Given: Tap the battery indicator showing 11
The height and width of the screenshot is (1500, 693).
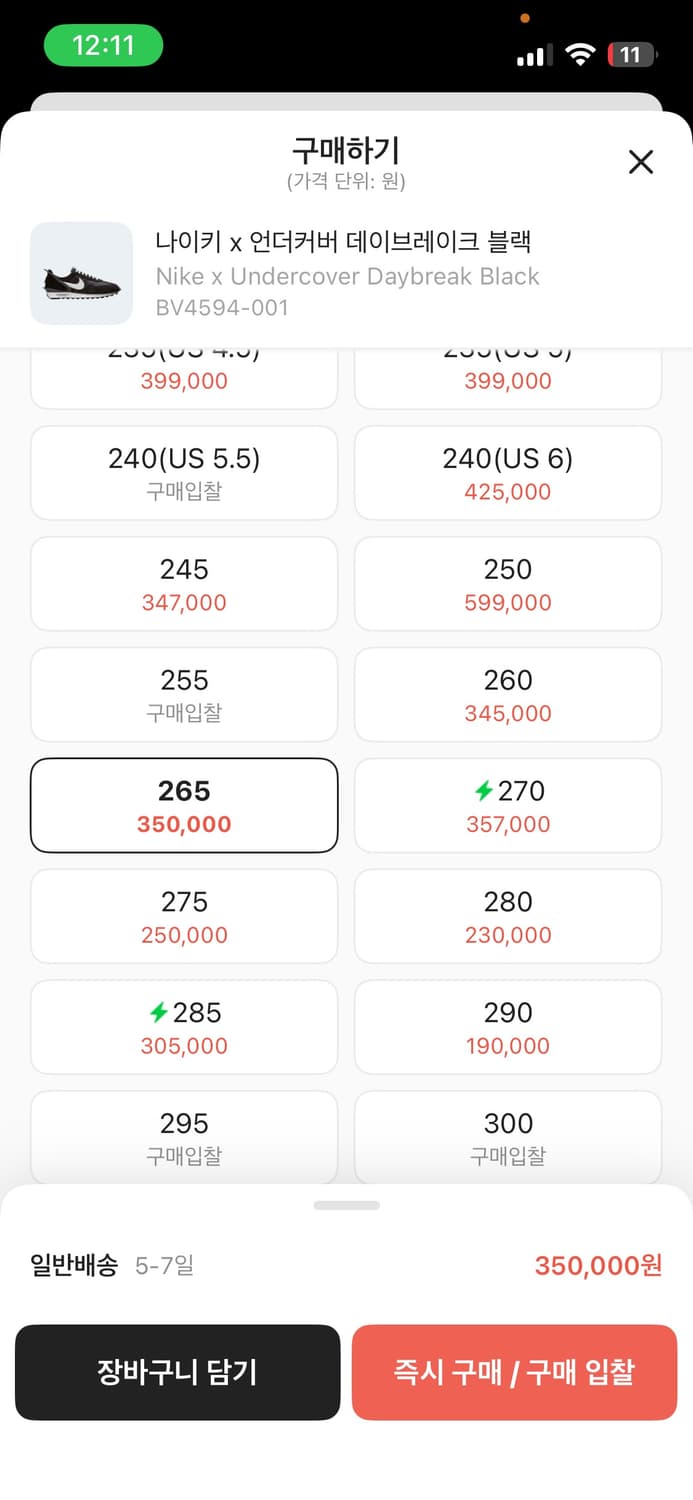Looking at the screenshot, I should tap(629, 55).
